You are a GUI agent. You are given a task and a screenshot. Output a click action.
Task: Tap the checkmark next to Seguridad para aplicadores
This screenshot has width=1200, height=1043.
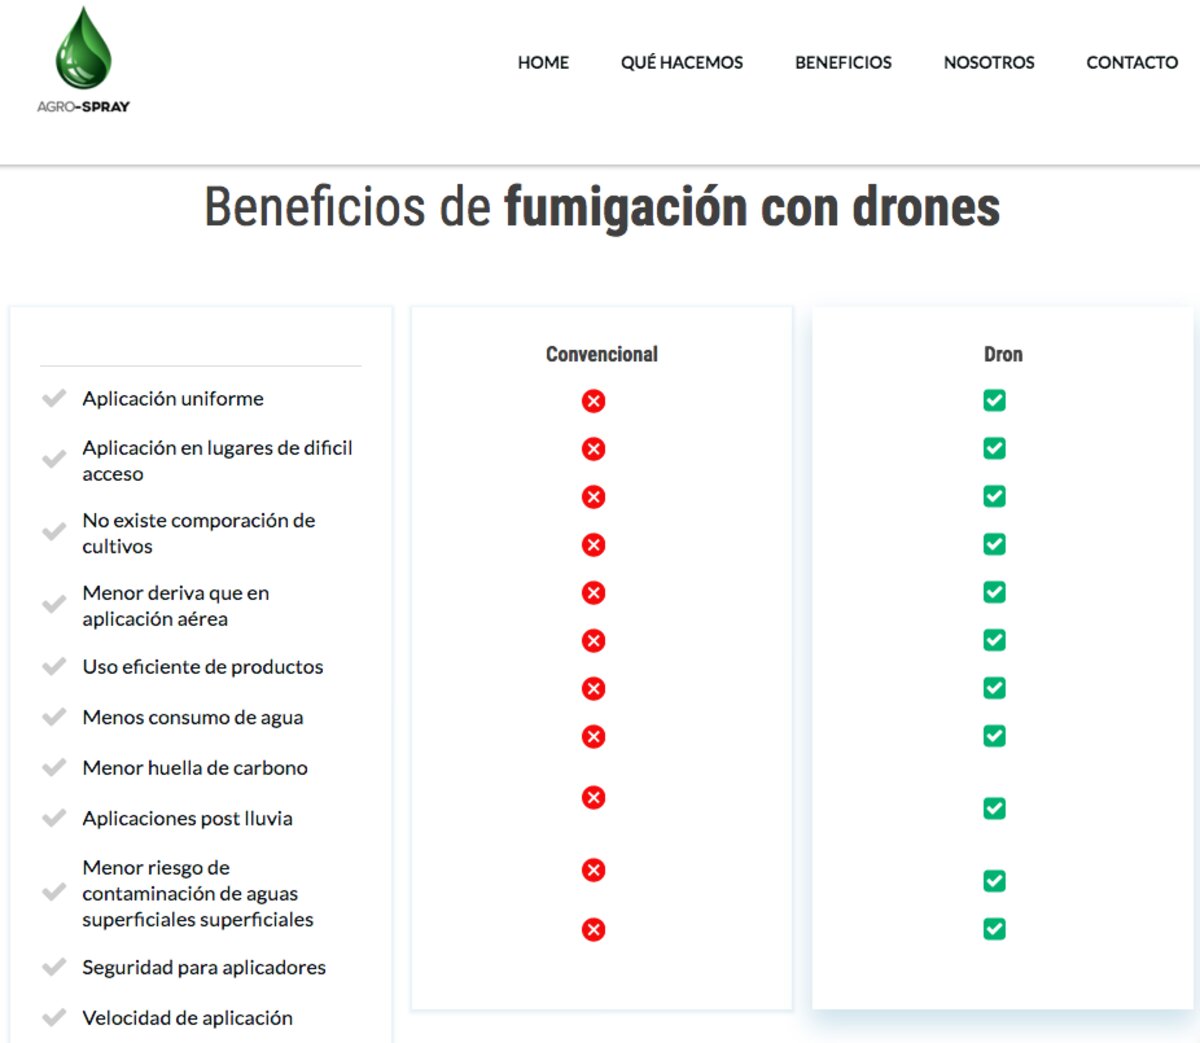pyautogui.click(x=54, y=967)
